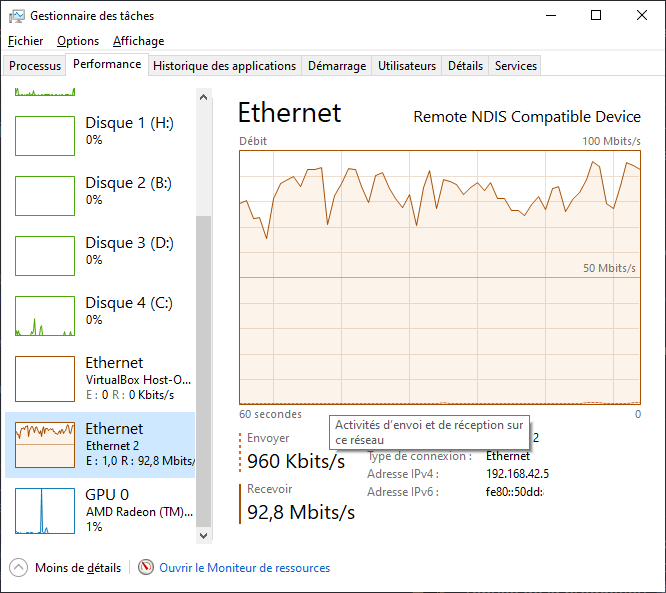Image resolution: width=666 pixels, height=593 pixels.
Task: Open the Services tab
Action: point(516,66)
